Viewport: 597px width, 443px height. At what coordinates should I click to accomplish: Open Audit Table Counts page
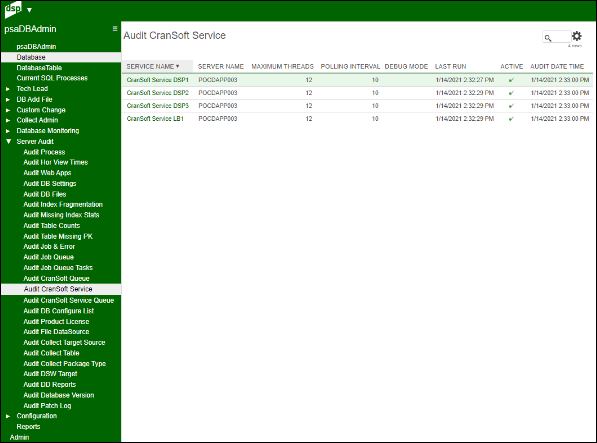pyautogui.click(x=51, y=226)
